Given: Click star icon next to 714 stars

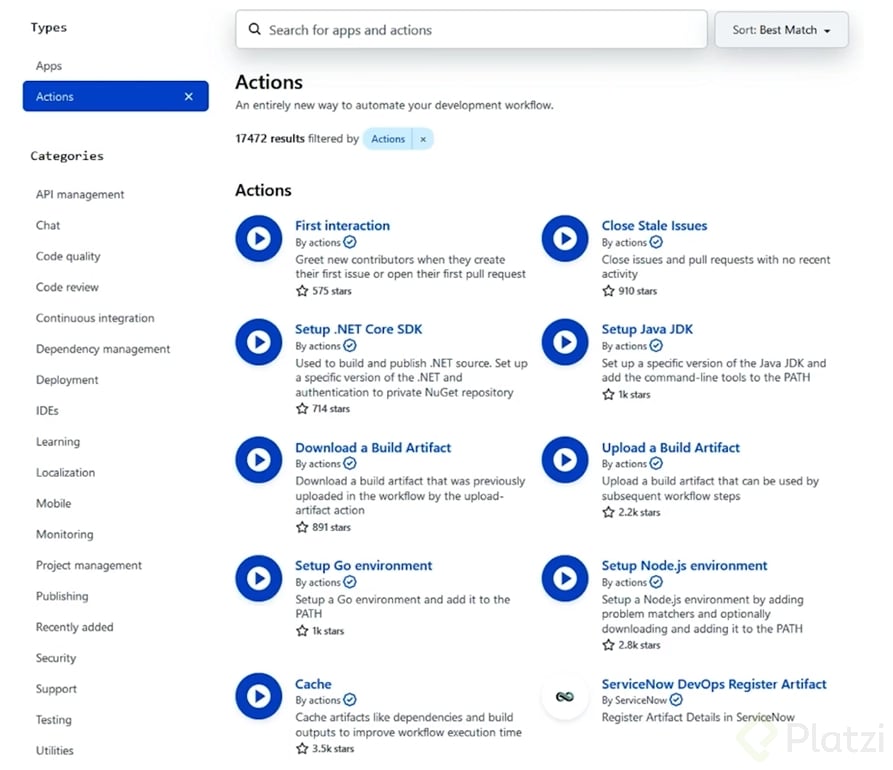Looking at the screenshot, I should click(x=302, y=408).
